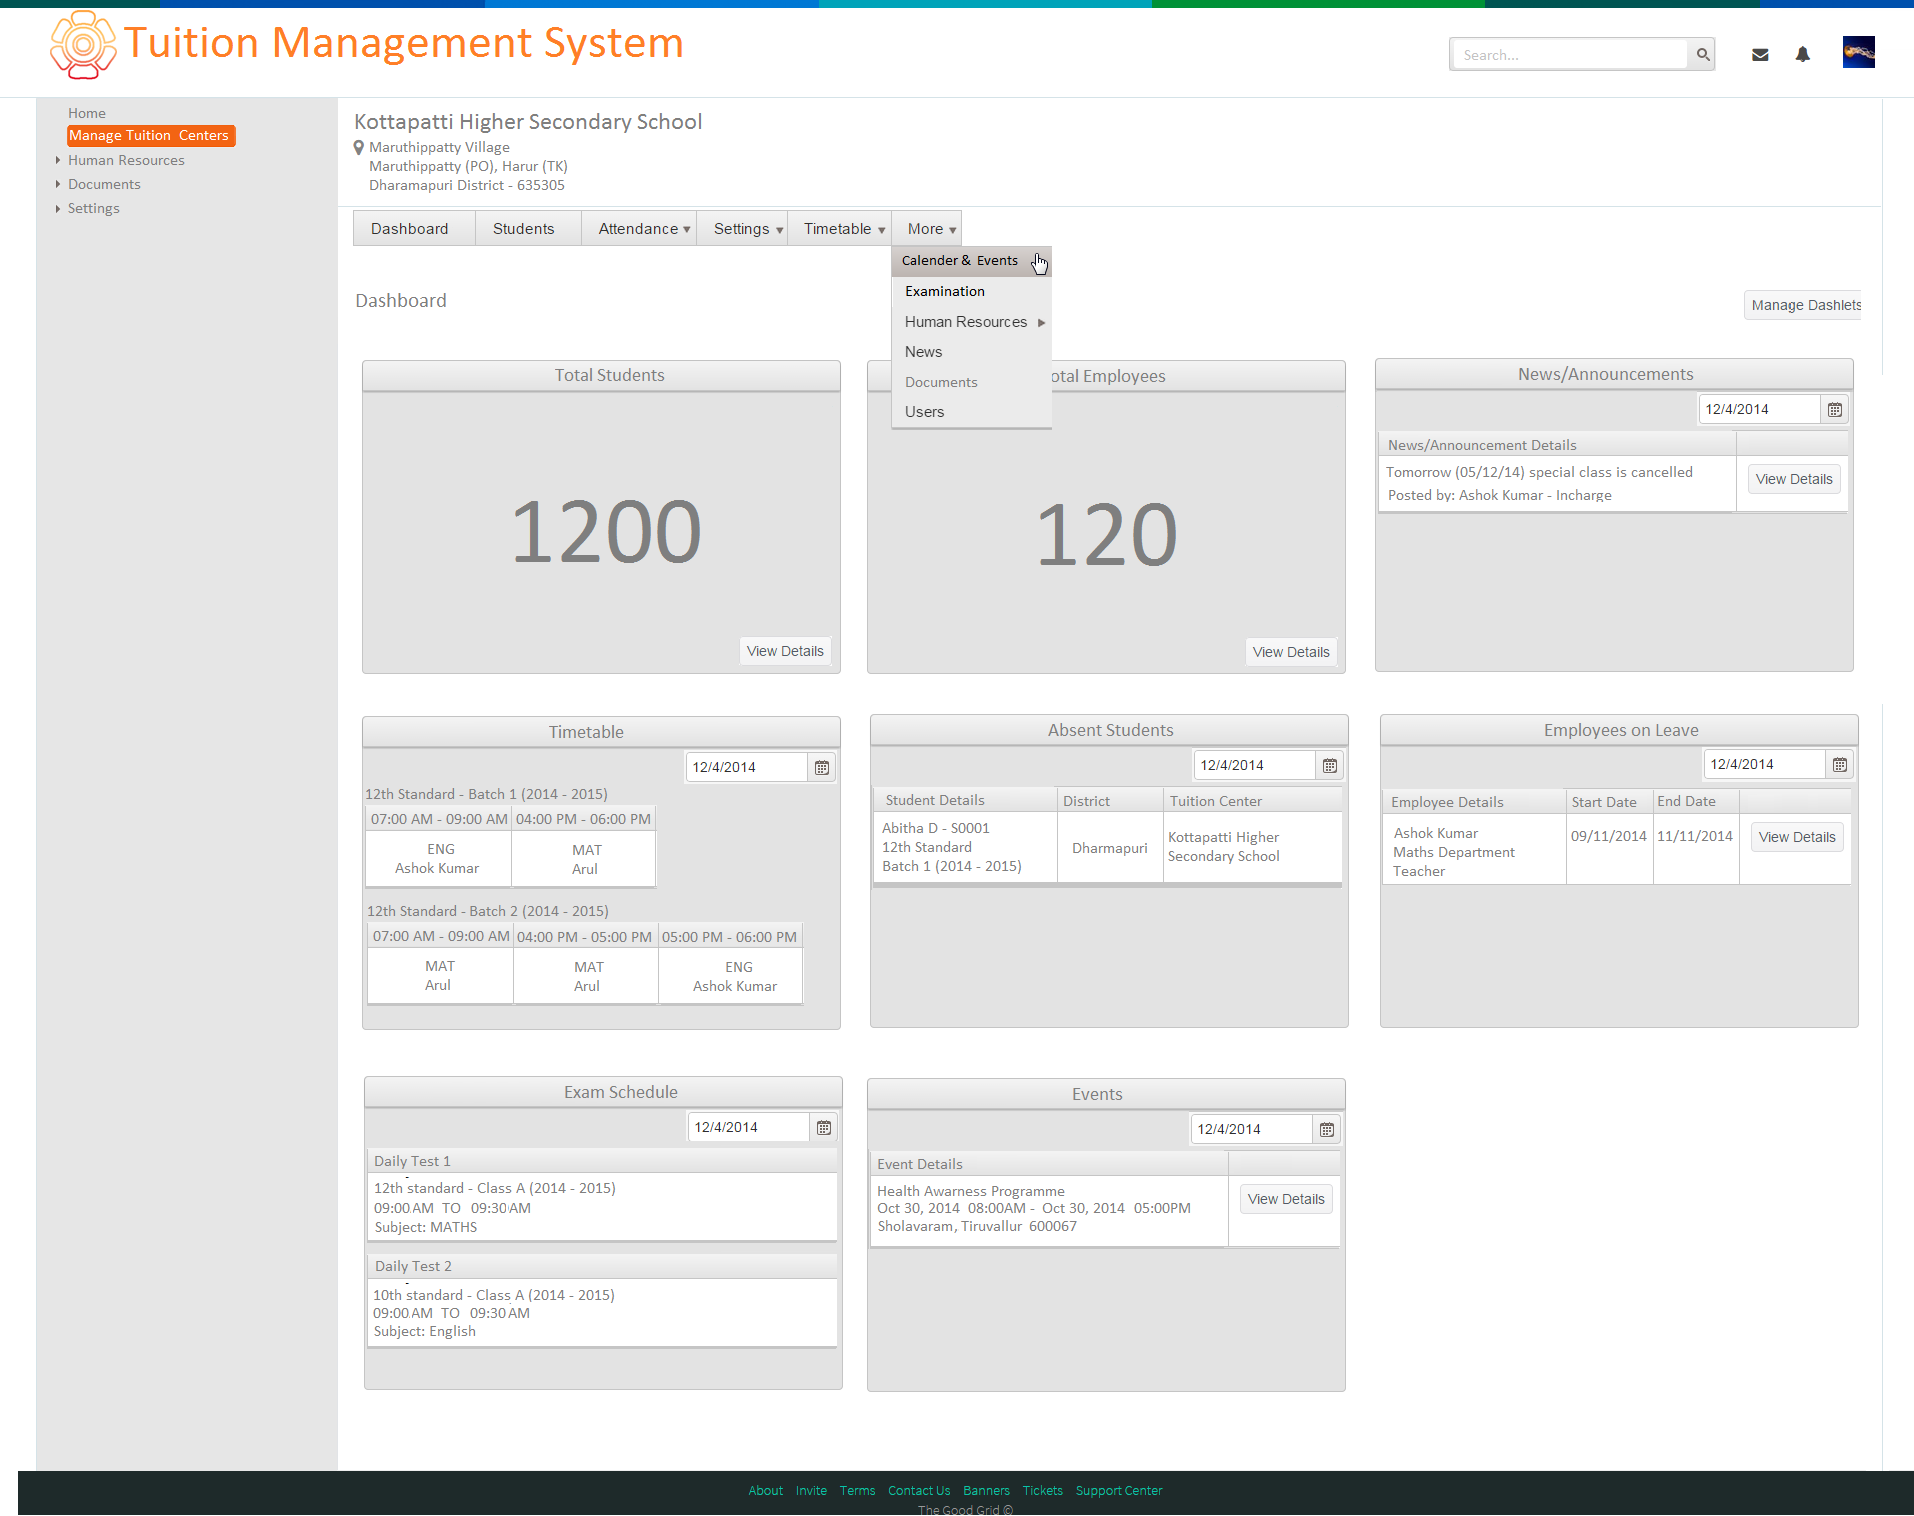
Task: Open Employees on Leave calendar icon
Action: tap(1839, 764)
